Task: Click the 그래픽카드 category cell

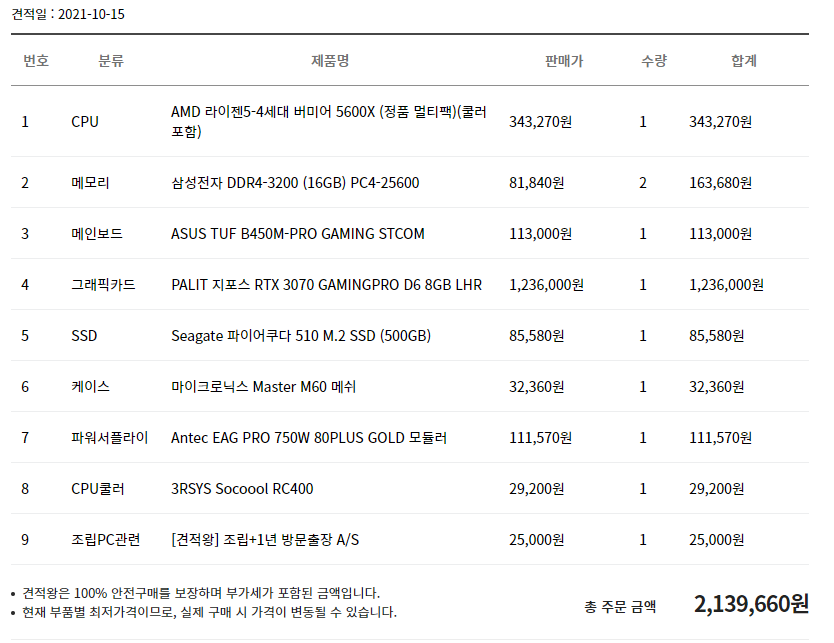Action: pyautogui.click(x=103, y=285)
